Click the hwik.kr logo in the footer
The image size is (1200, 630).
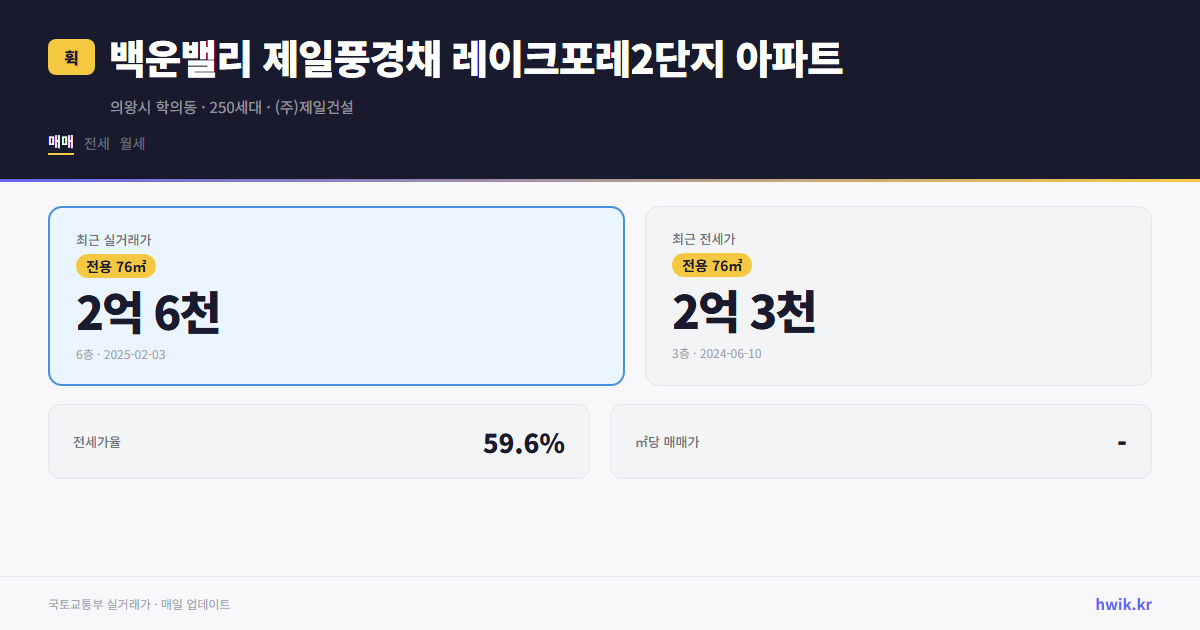(x=1122, y=604)
